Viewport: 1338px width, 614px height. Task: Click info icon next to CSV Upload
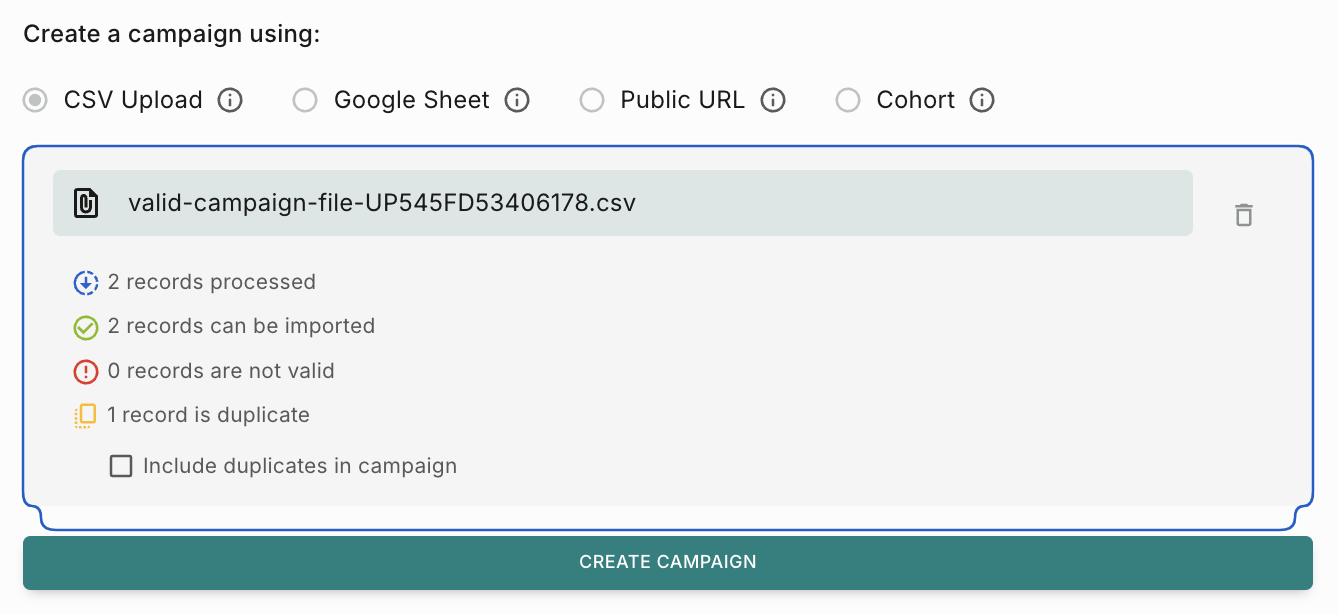pyautogui.click(x=231, y=100)
